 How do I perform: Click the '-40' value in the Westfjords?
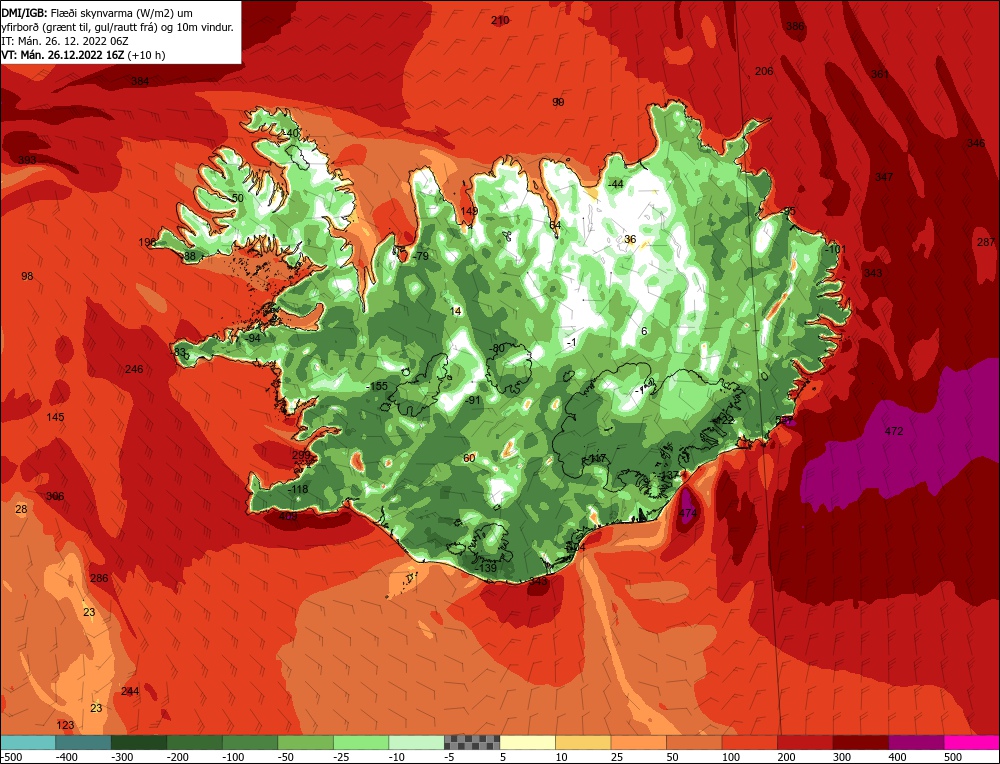click(290, 133)
